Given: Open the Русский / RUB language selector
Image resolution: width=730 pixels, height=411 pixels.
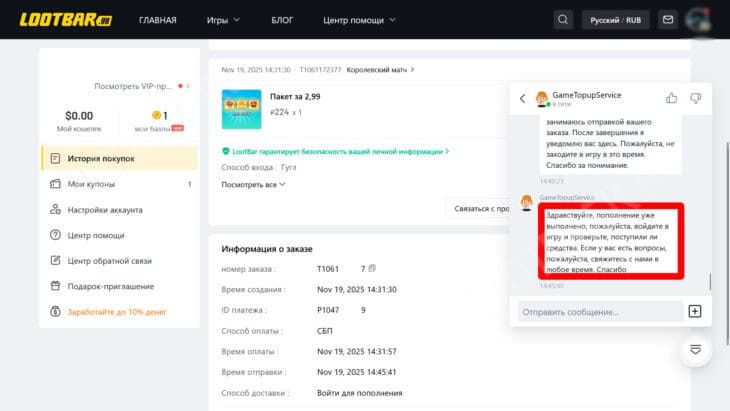Looking at the screenshot, I should click(615, 20).
